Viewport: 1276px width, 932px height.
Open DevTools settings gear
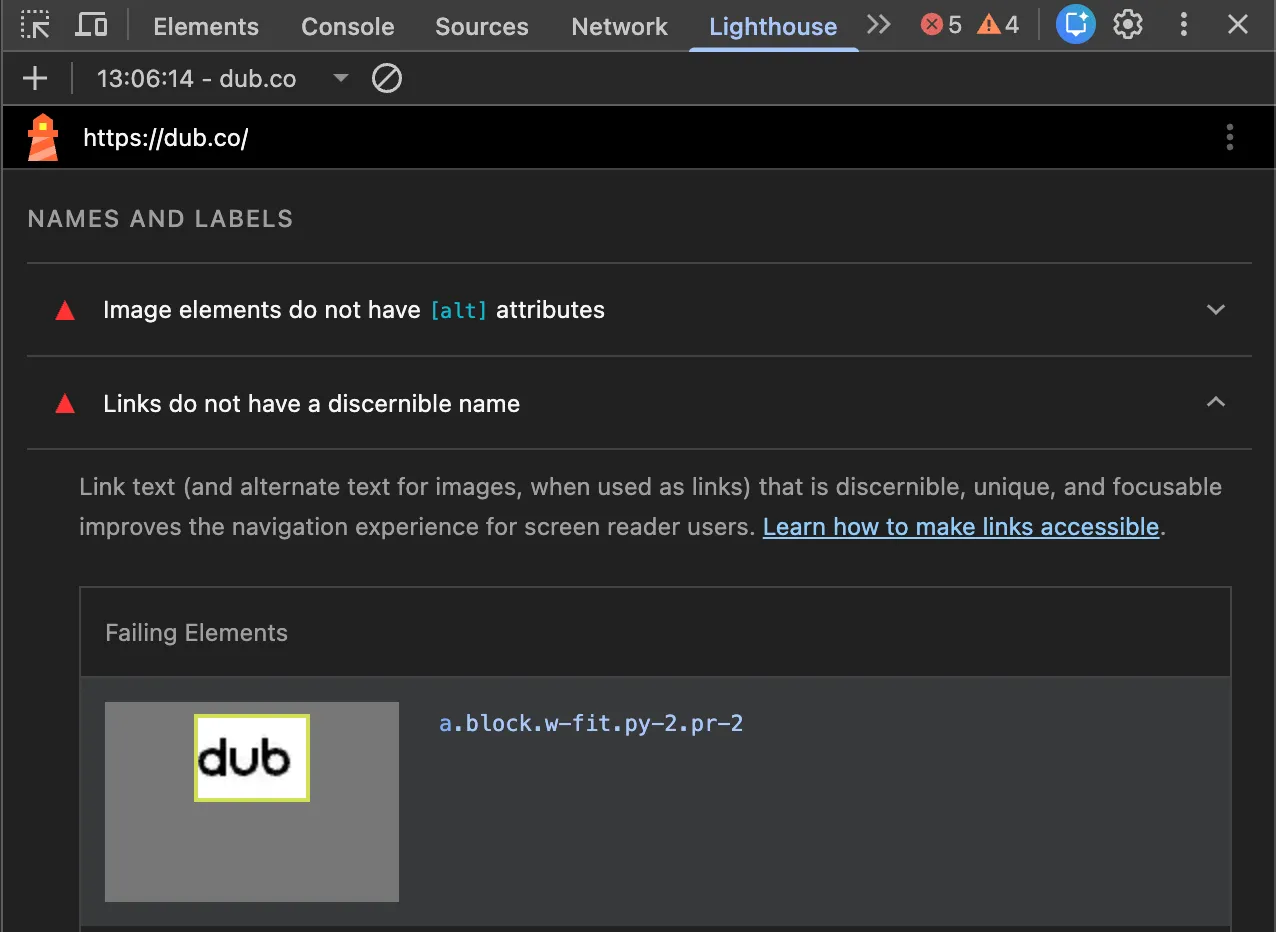pos(1128,25)
